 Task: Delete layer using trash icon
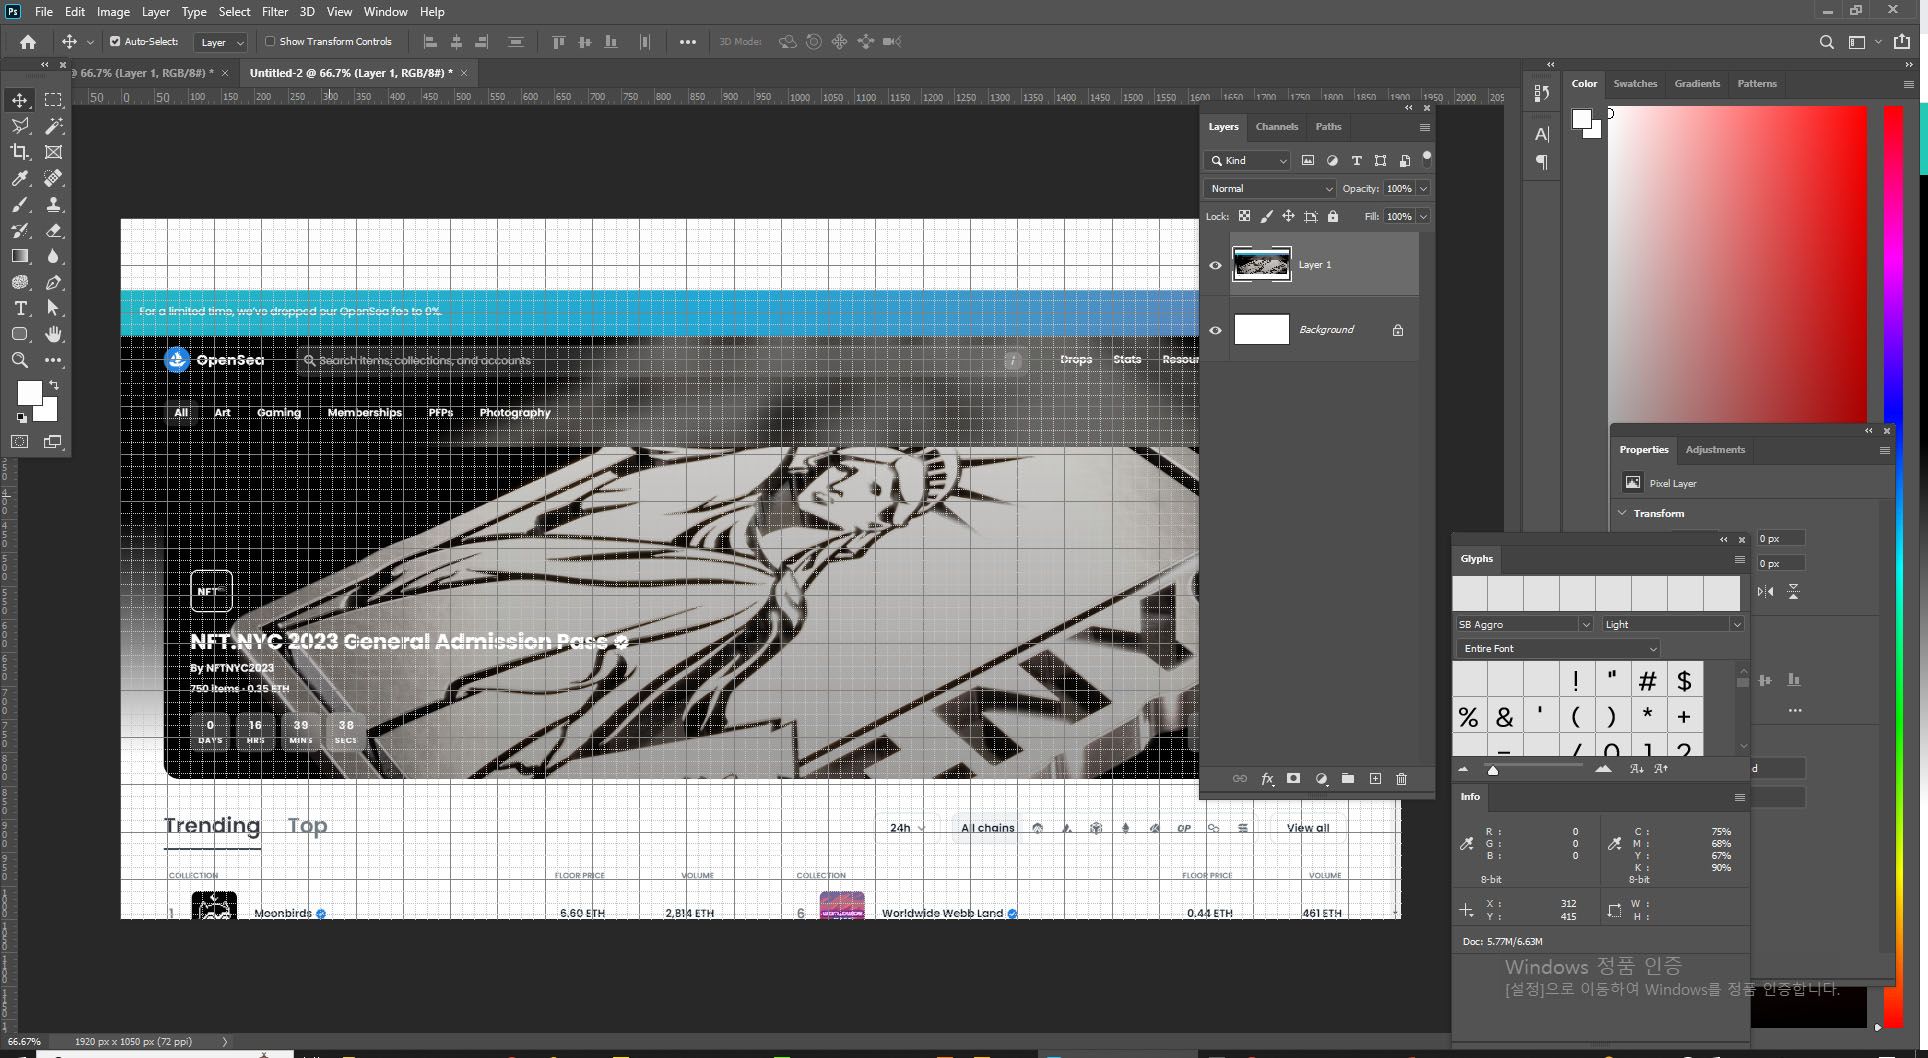point(1401,779)
